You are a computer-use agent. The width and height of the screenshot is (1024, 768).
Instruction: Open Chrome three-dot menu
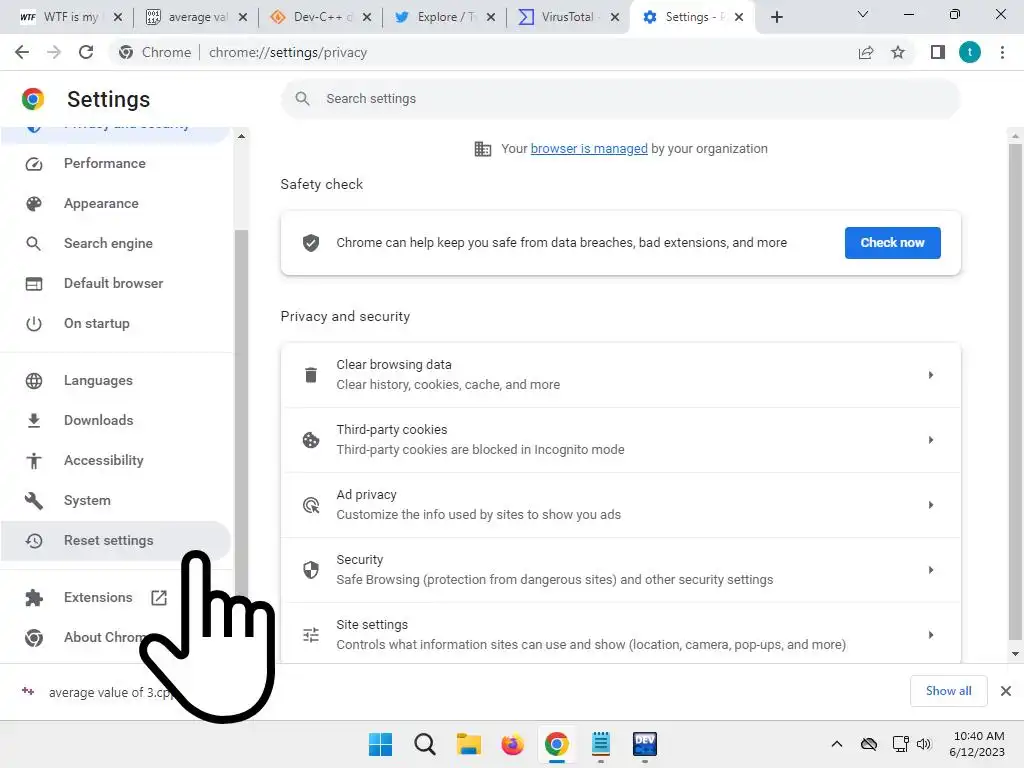[x=1002, y=52]
